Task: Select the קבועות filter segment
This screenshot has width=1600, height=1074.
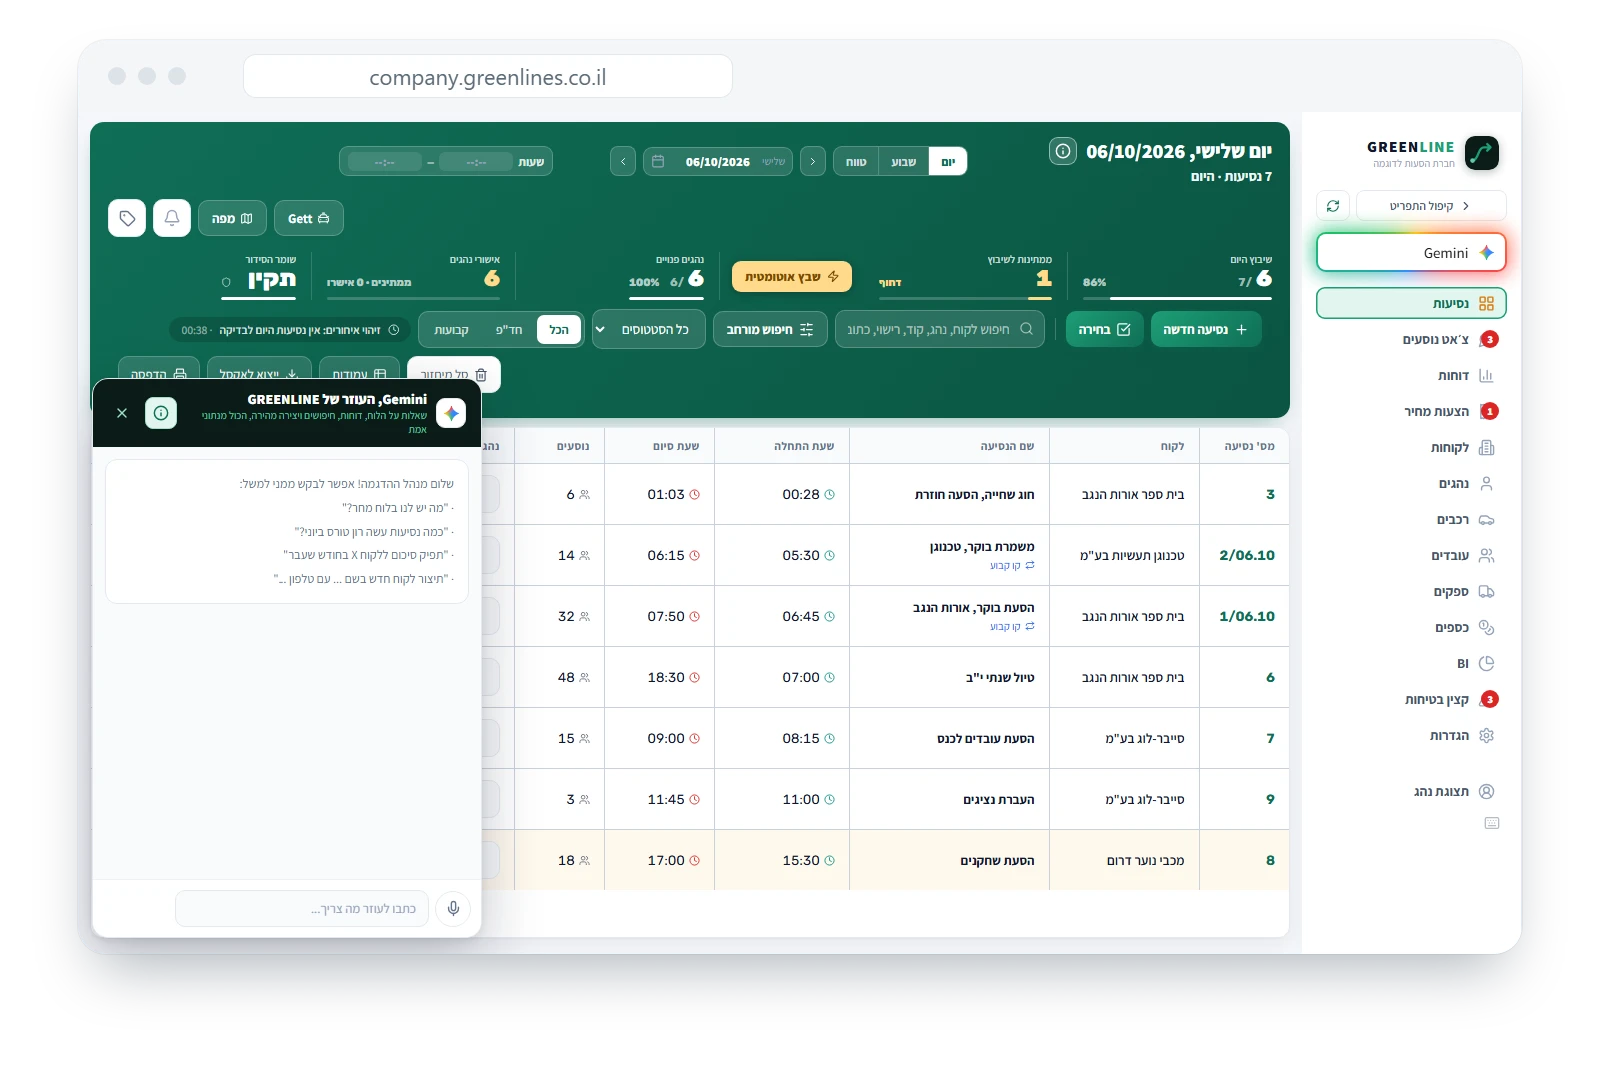Action: [451, 330]
